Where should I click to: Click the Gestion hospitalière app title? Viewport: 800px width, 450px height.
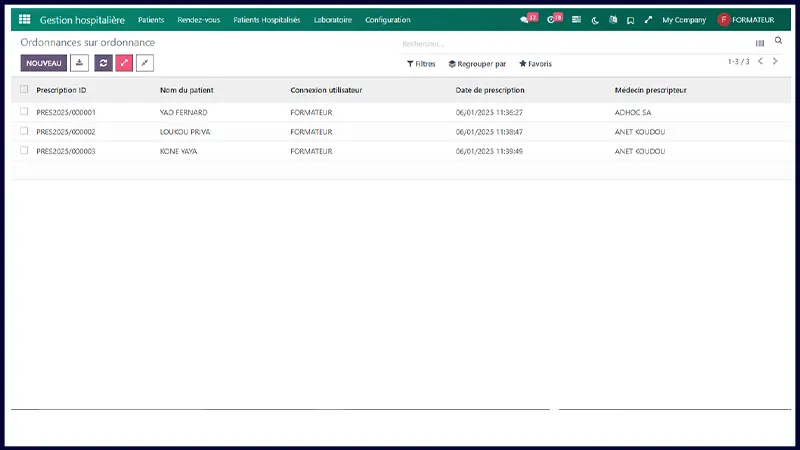82,20
